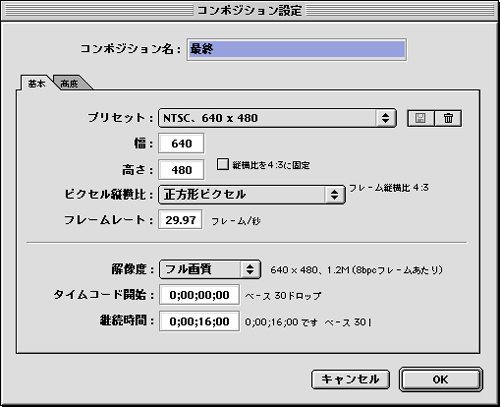Enable the lock aspect ratio to 4:3 checkbox

[223, 164]
